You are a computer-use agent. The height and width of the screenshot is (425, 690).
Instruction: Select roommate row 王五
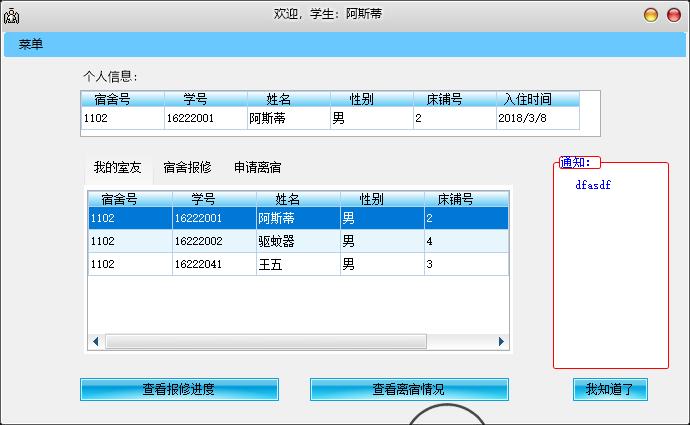[x=298, y=264]
